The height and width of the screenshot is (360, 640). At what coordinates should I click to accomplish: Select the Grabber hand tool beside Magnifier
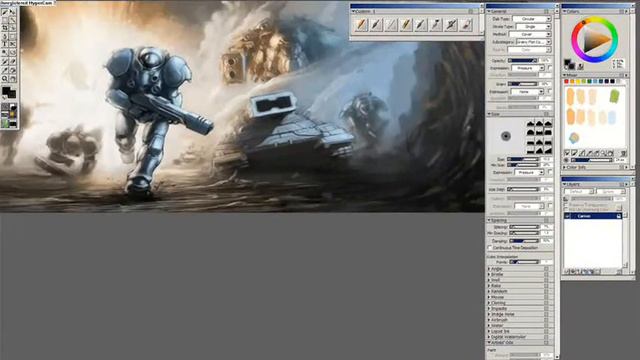click(x=13, y=78)
